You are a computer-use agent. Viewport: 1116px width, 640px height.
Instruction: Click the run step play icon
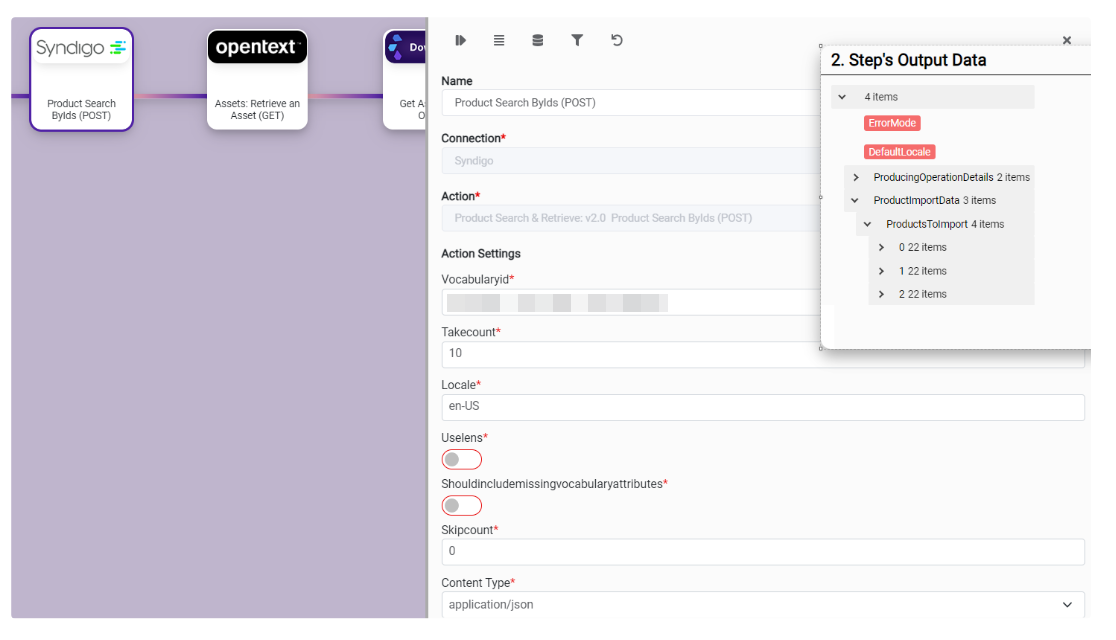460,40
